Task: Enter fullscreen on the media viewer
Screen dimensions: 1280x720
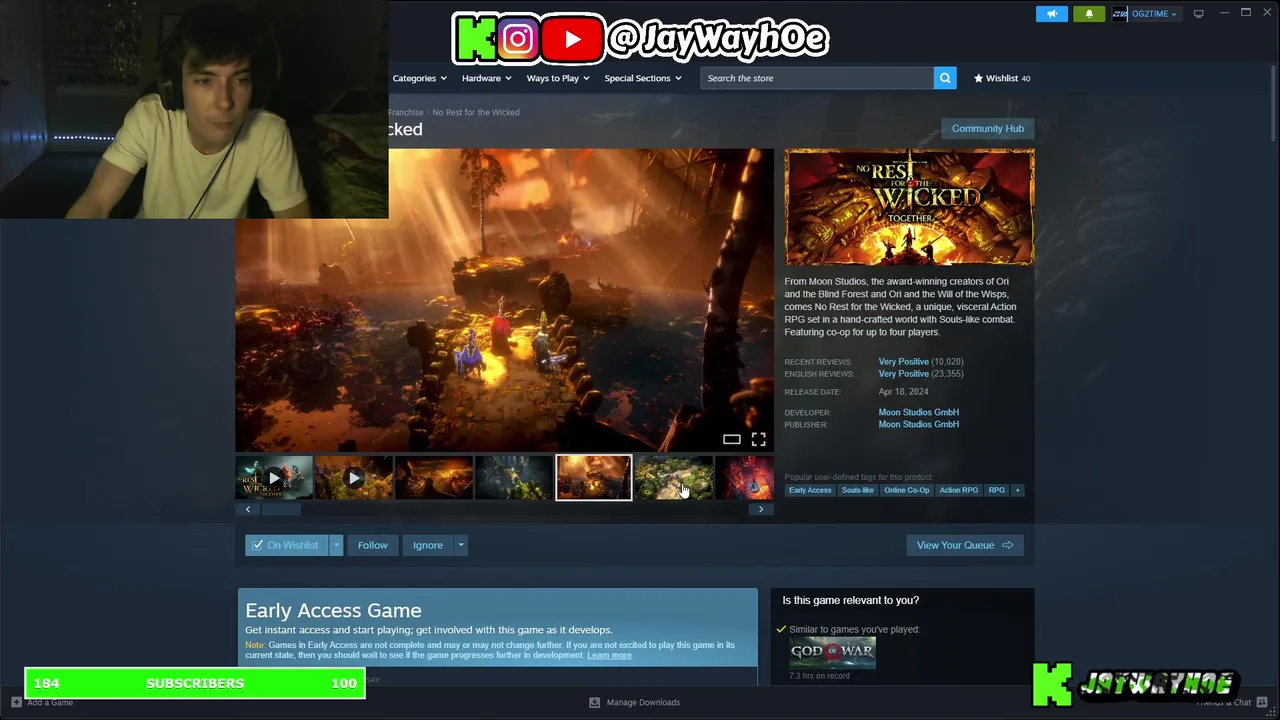Action: pos(759,439)
